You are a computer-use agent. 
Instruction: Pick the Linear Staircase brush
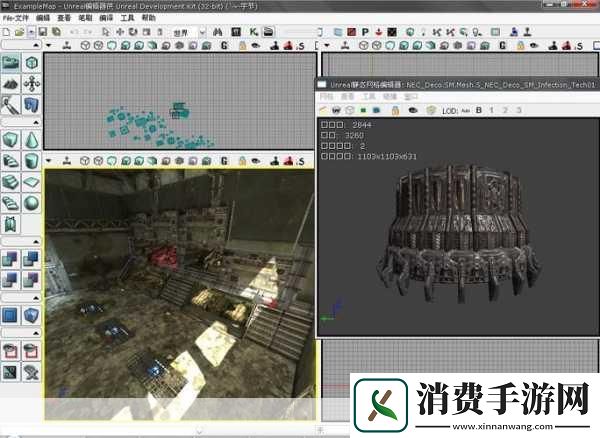coord(11,182)
